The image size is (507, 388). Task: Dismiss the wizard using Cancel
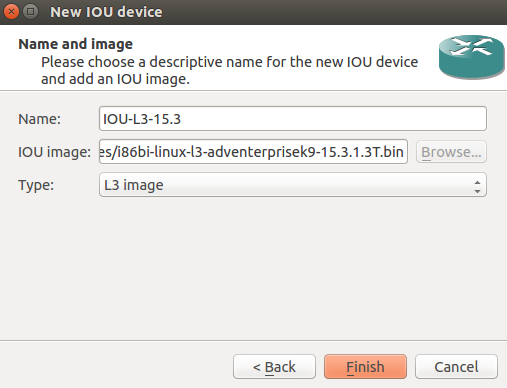[x=456, y=367]
